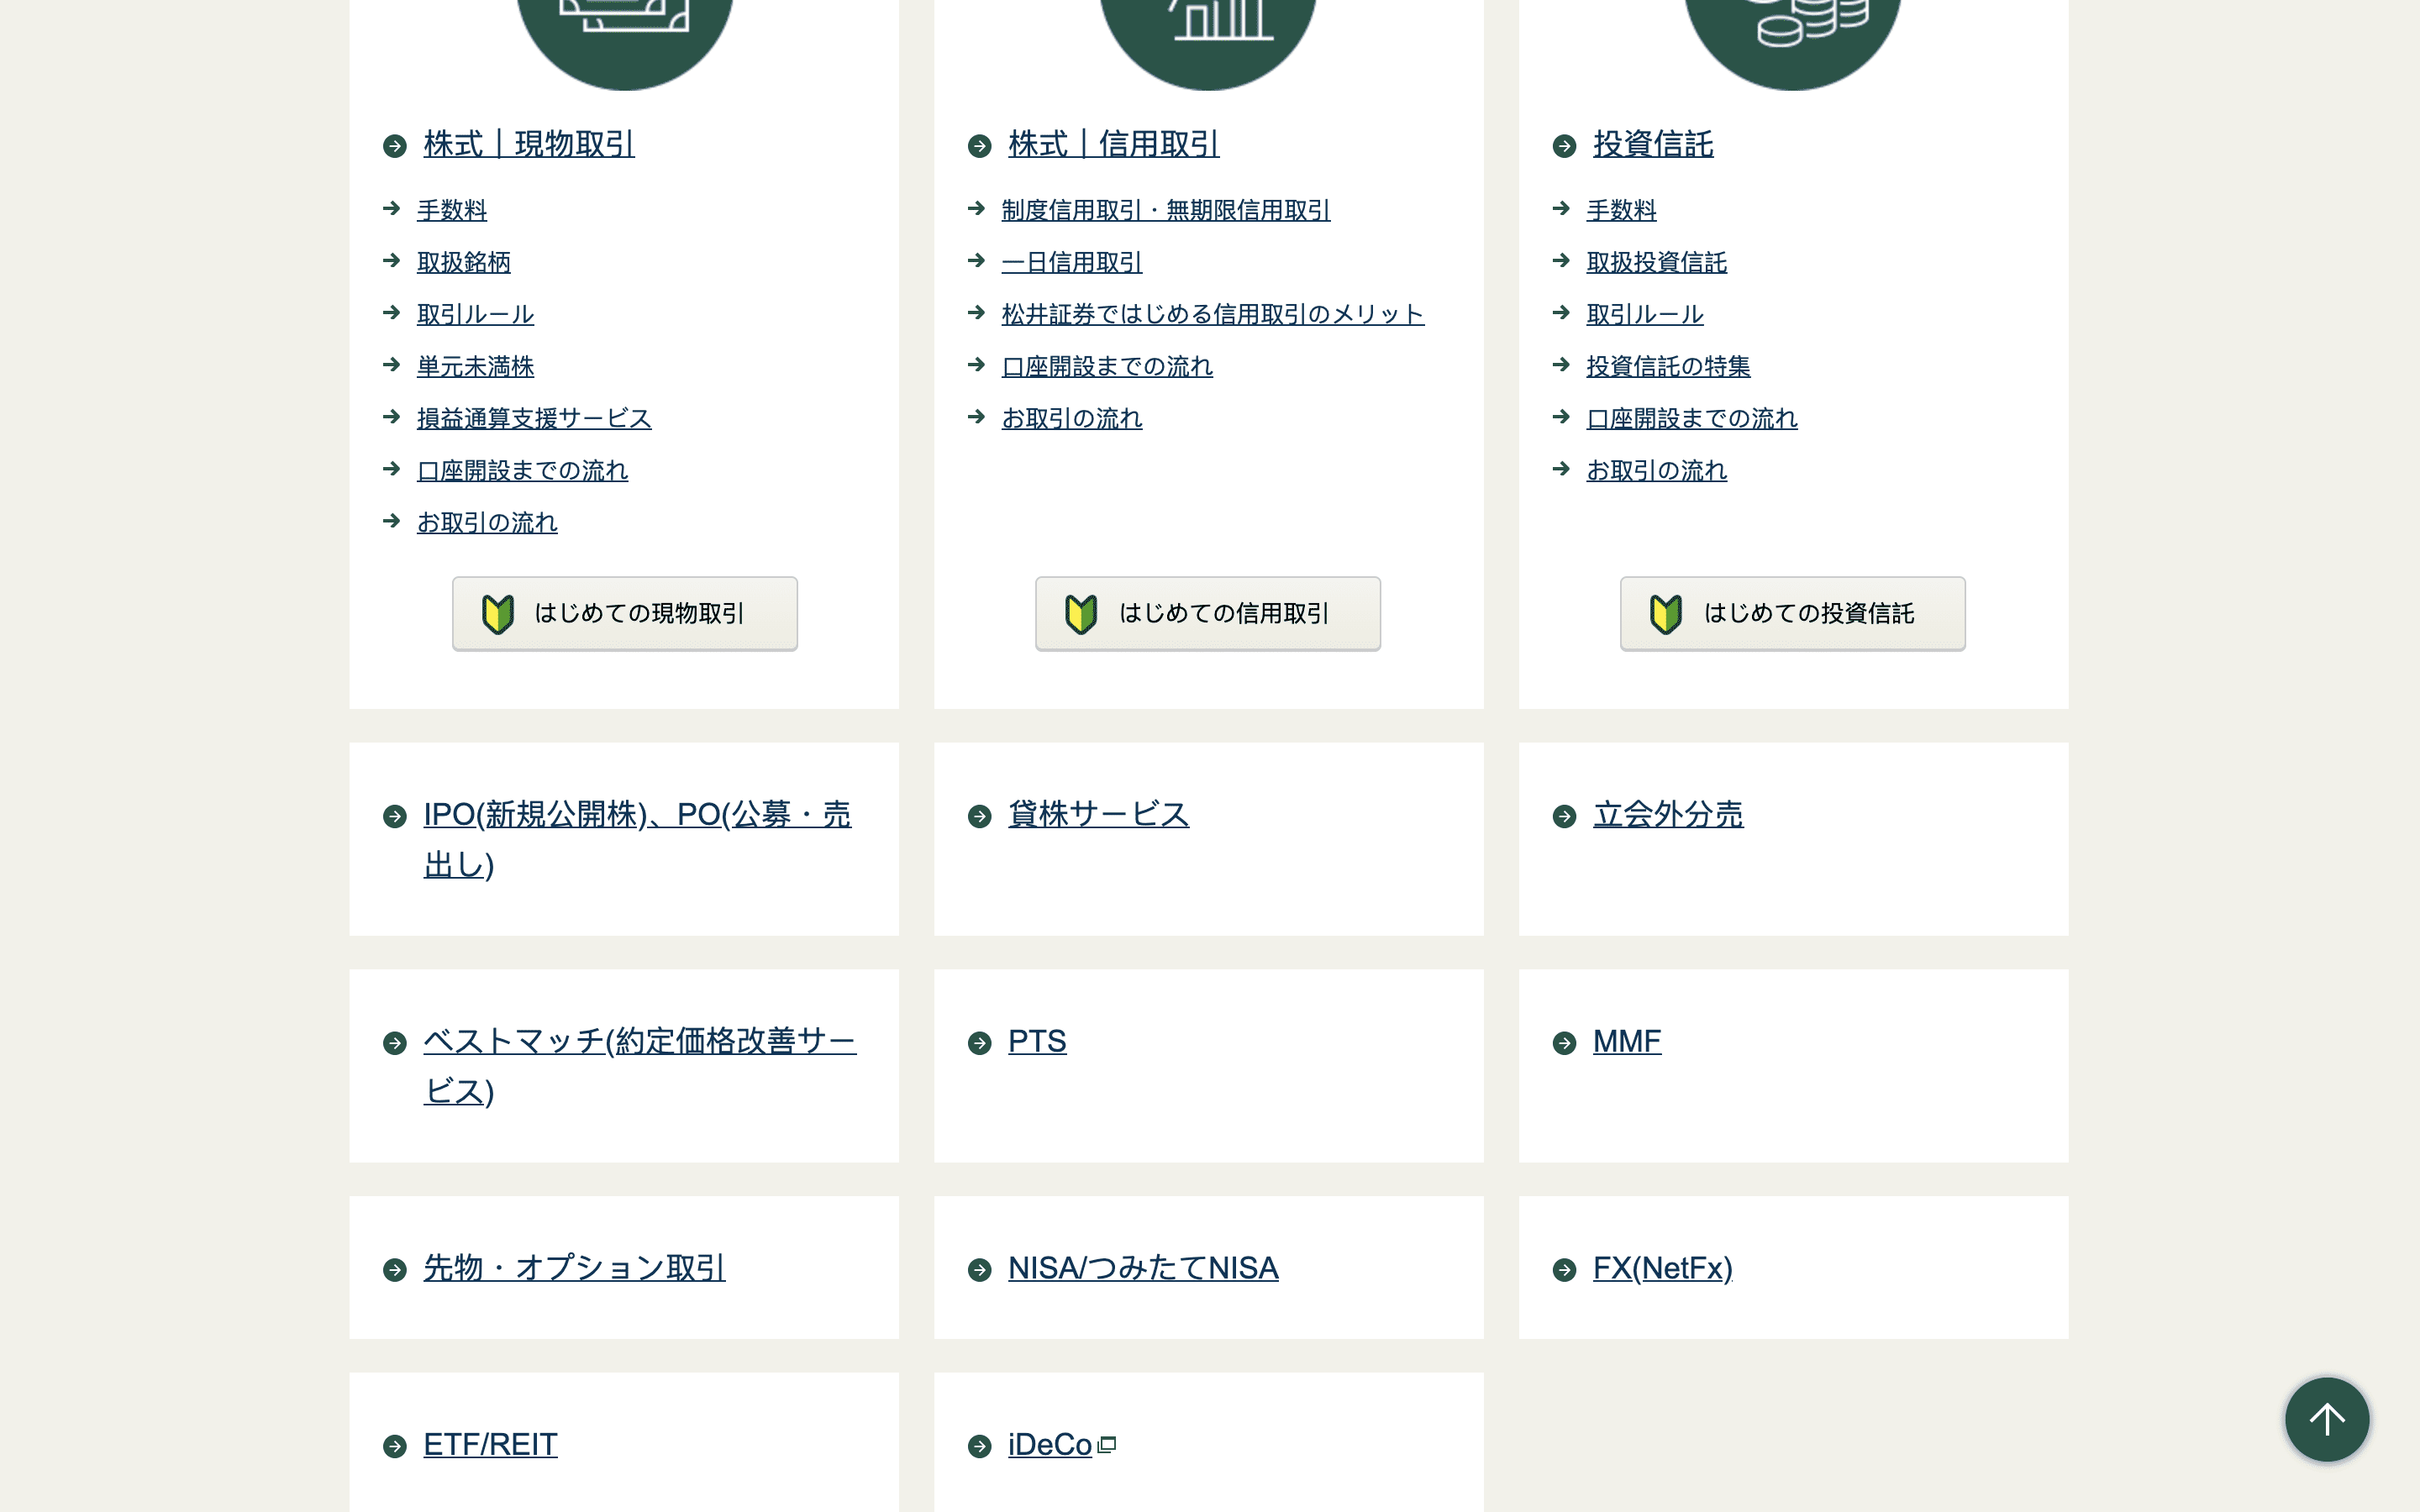Image resolution: width=2420 pixels, height=1512 pixels.
Task: Click circle arrow icon beside PTS
Action: pyautogui.click(x=980, y=1043)
